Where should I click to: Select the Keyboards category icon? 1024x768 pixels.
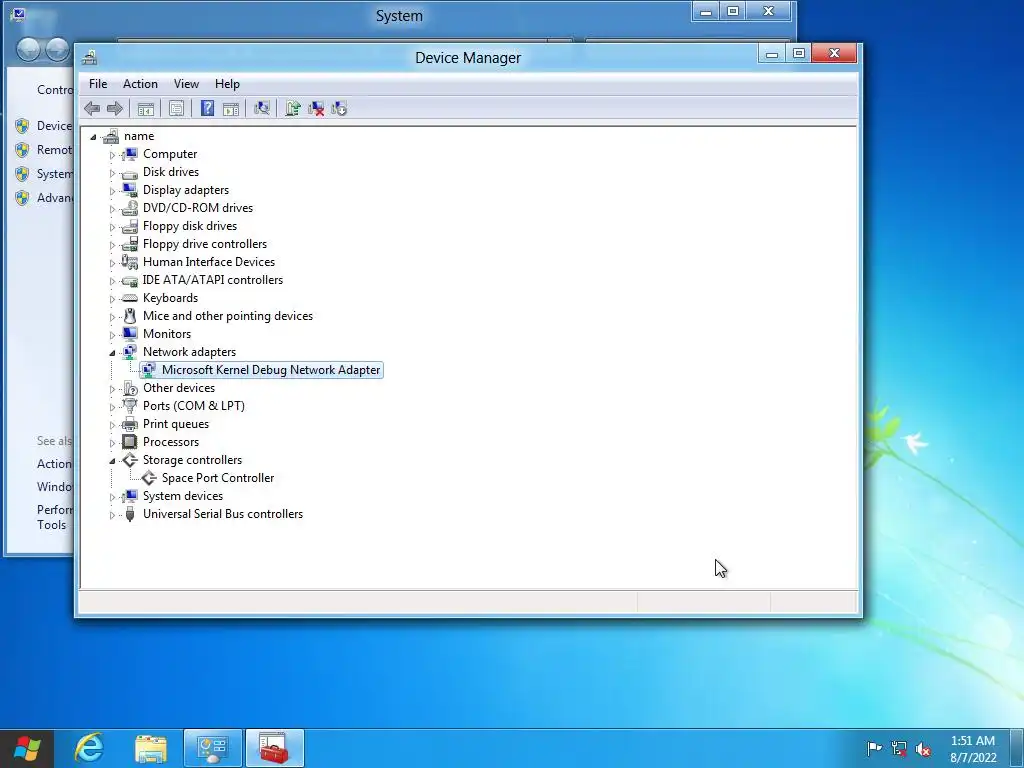[130, 298]
